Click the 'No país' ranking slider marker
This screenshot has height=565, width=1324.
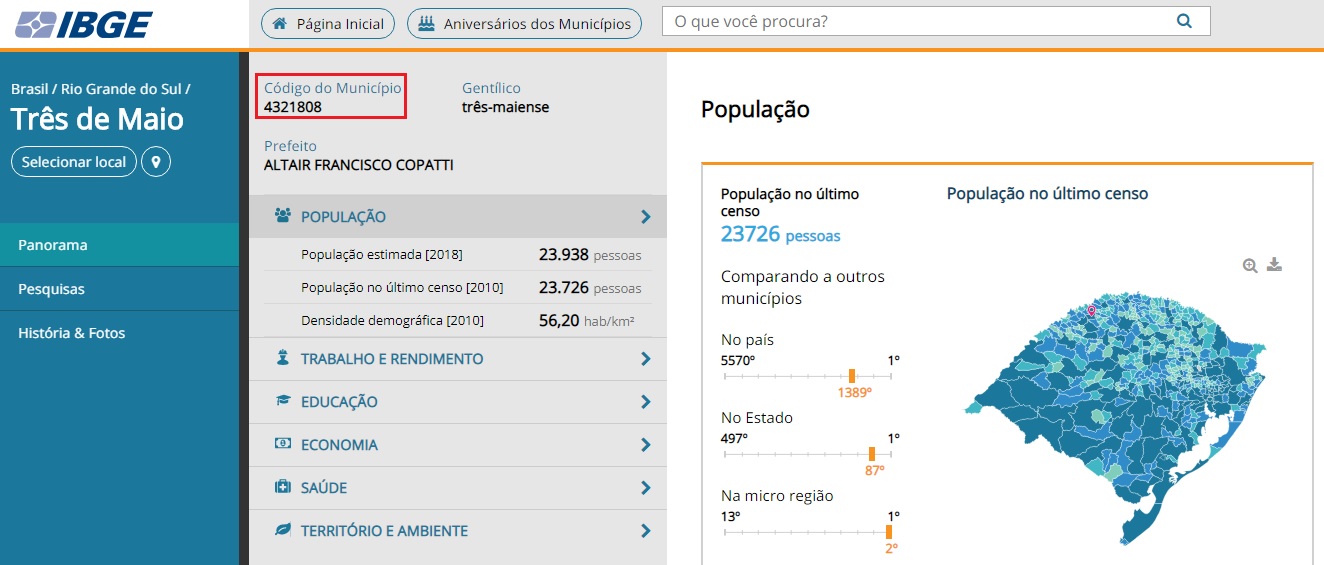click(852, 376)
